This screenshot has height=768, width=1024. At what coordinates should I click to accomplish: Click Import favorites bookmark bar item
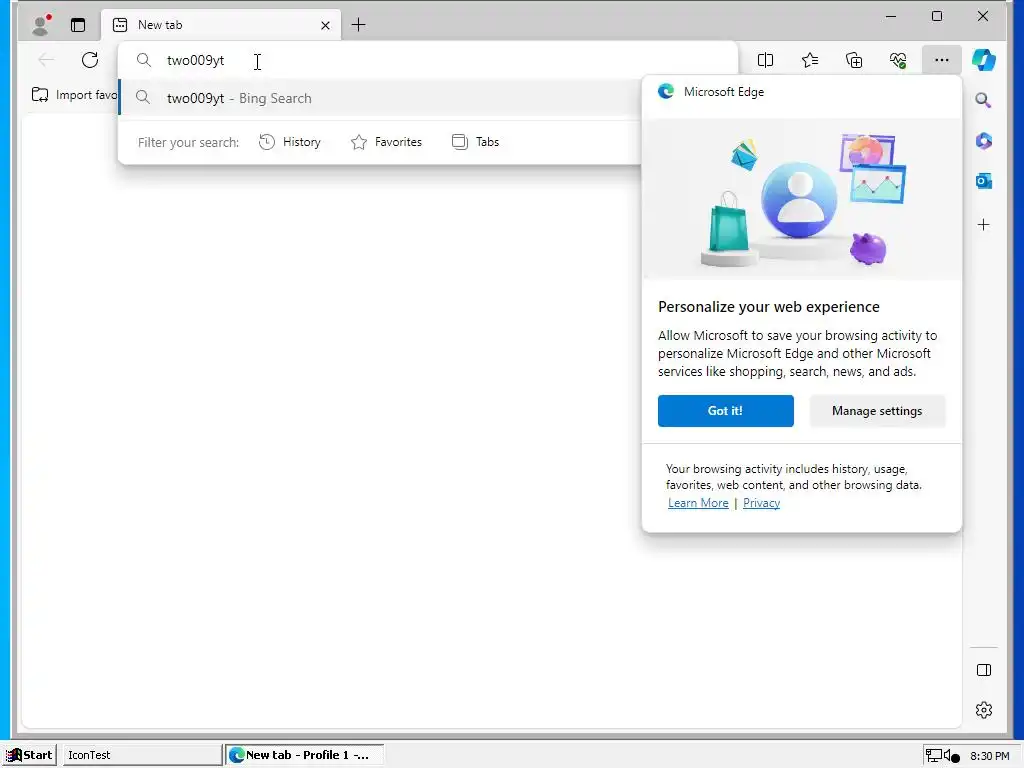tap(74, 95)
